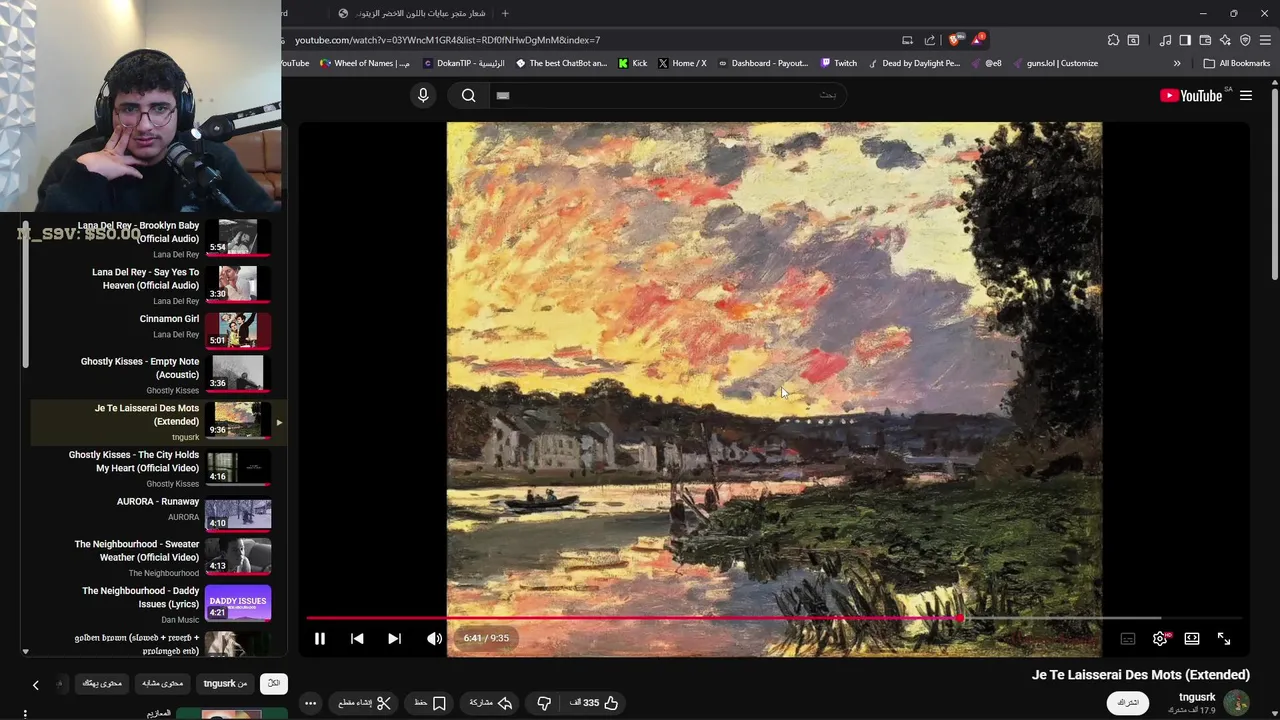Focus the YouTube search input field
The image size is (1280, 720).
coord(668,95)
